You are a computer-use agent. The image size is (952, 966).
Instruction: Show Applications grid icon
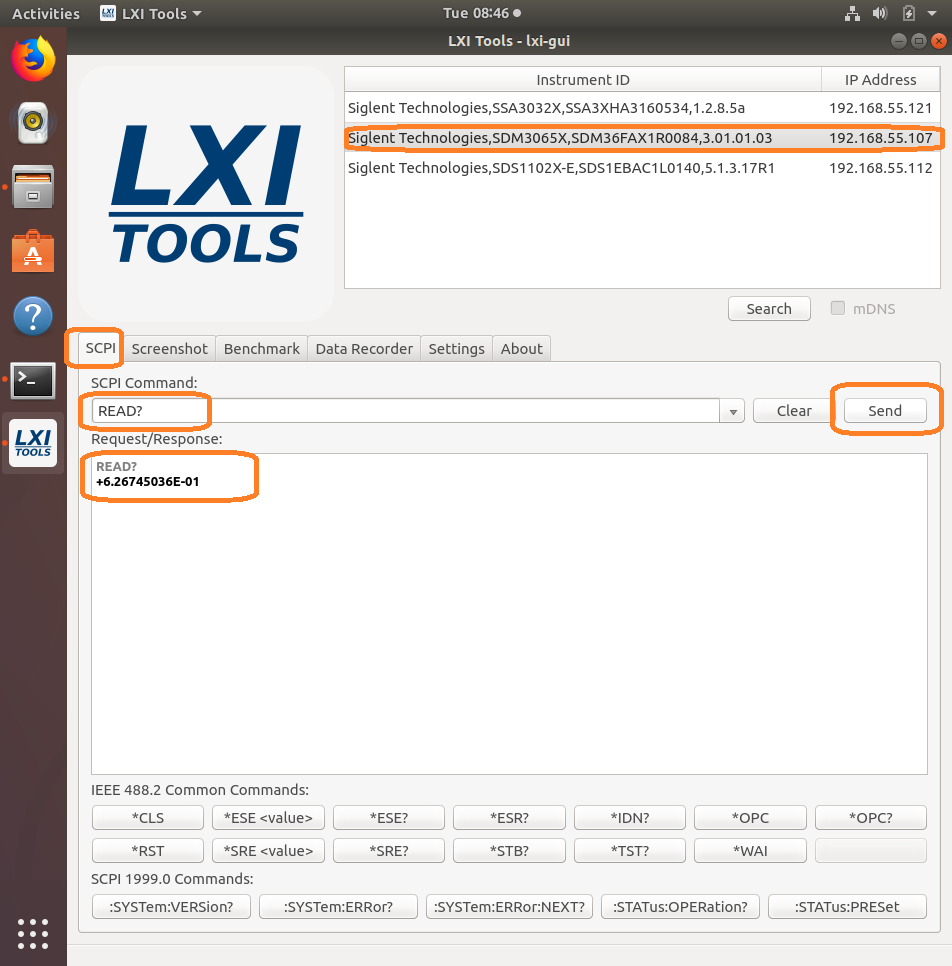coord(33,932)
